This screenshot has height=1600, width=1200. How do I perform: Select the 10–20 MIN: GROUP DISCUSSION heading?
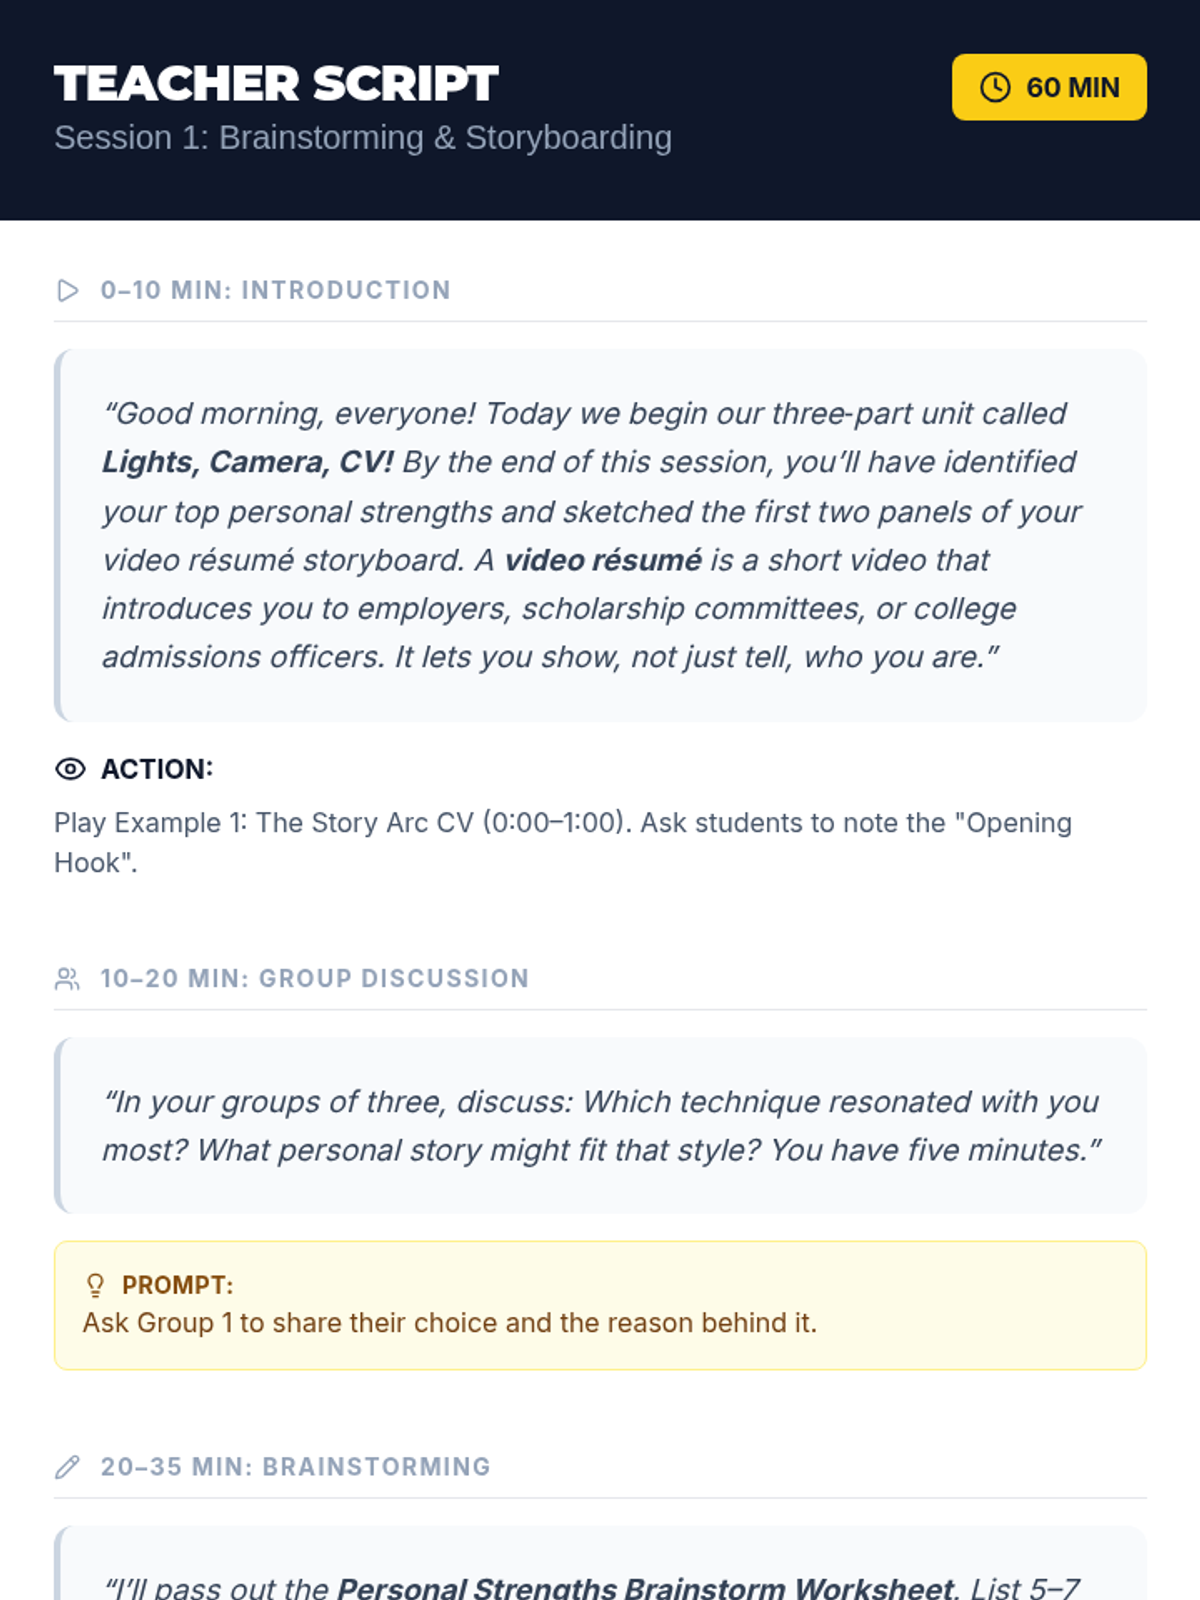click(x=314, y=979)
